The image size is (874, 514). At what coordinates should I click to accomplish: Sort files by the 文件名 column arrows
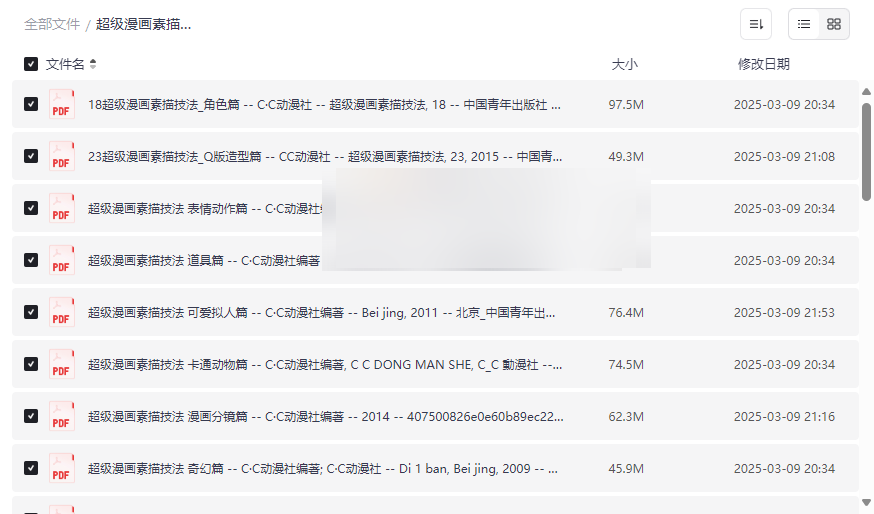[x=93, y=64]
